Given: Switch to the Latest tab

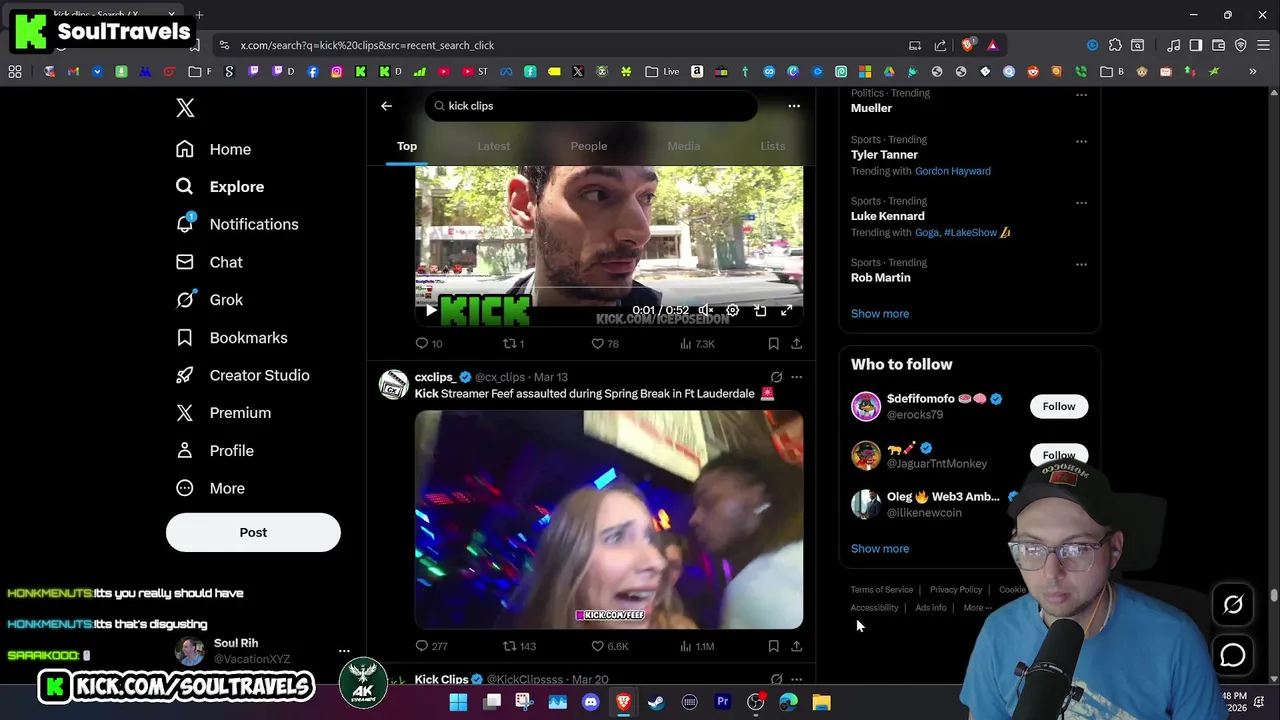Looking at the screenshot, I should point(493,146).
